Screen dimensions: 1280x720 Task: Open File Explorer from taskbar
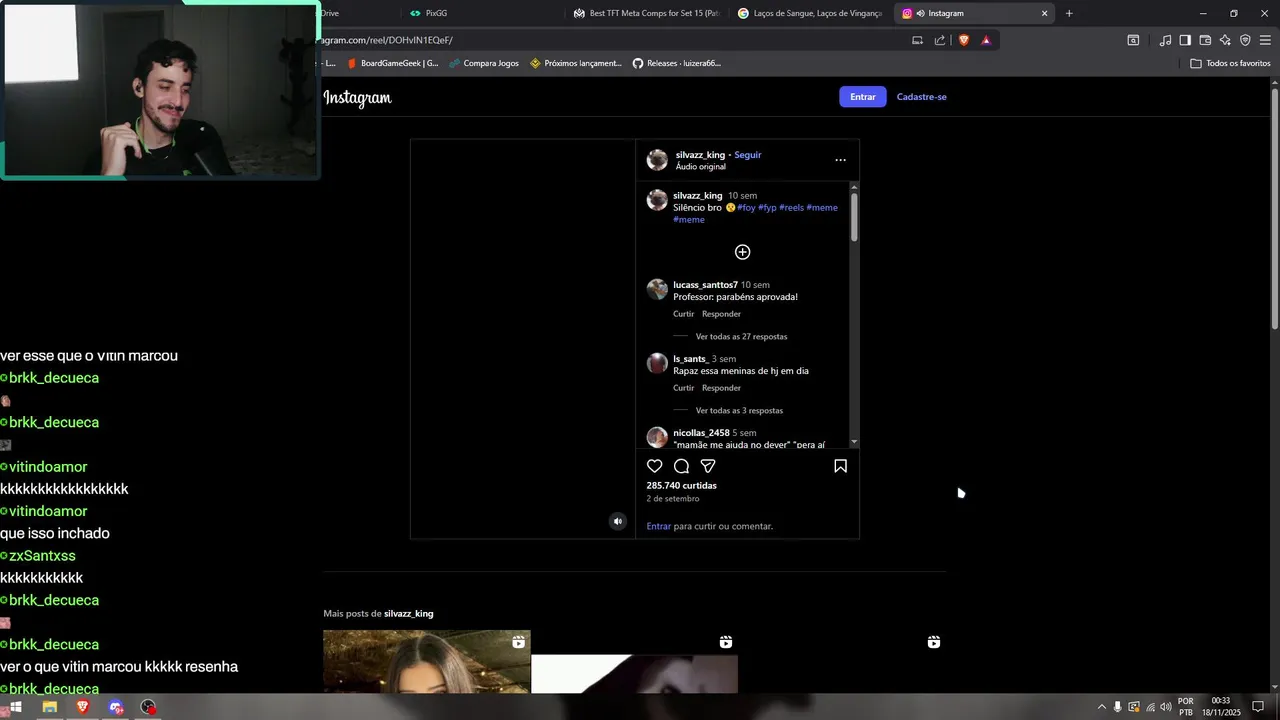click(x=49, y=707)
